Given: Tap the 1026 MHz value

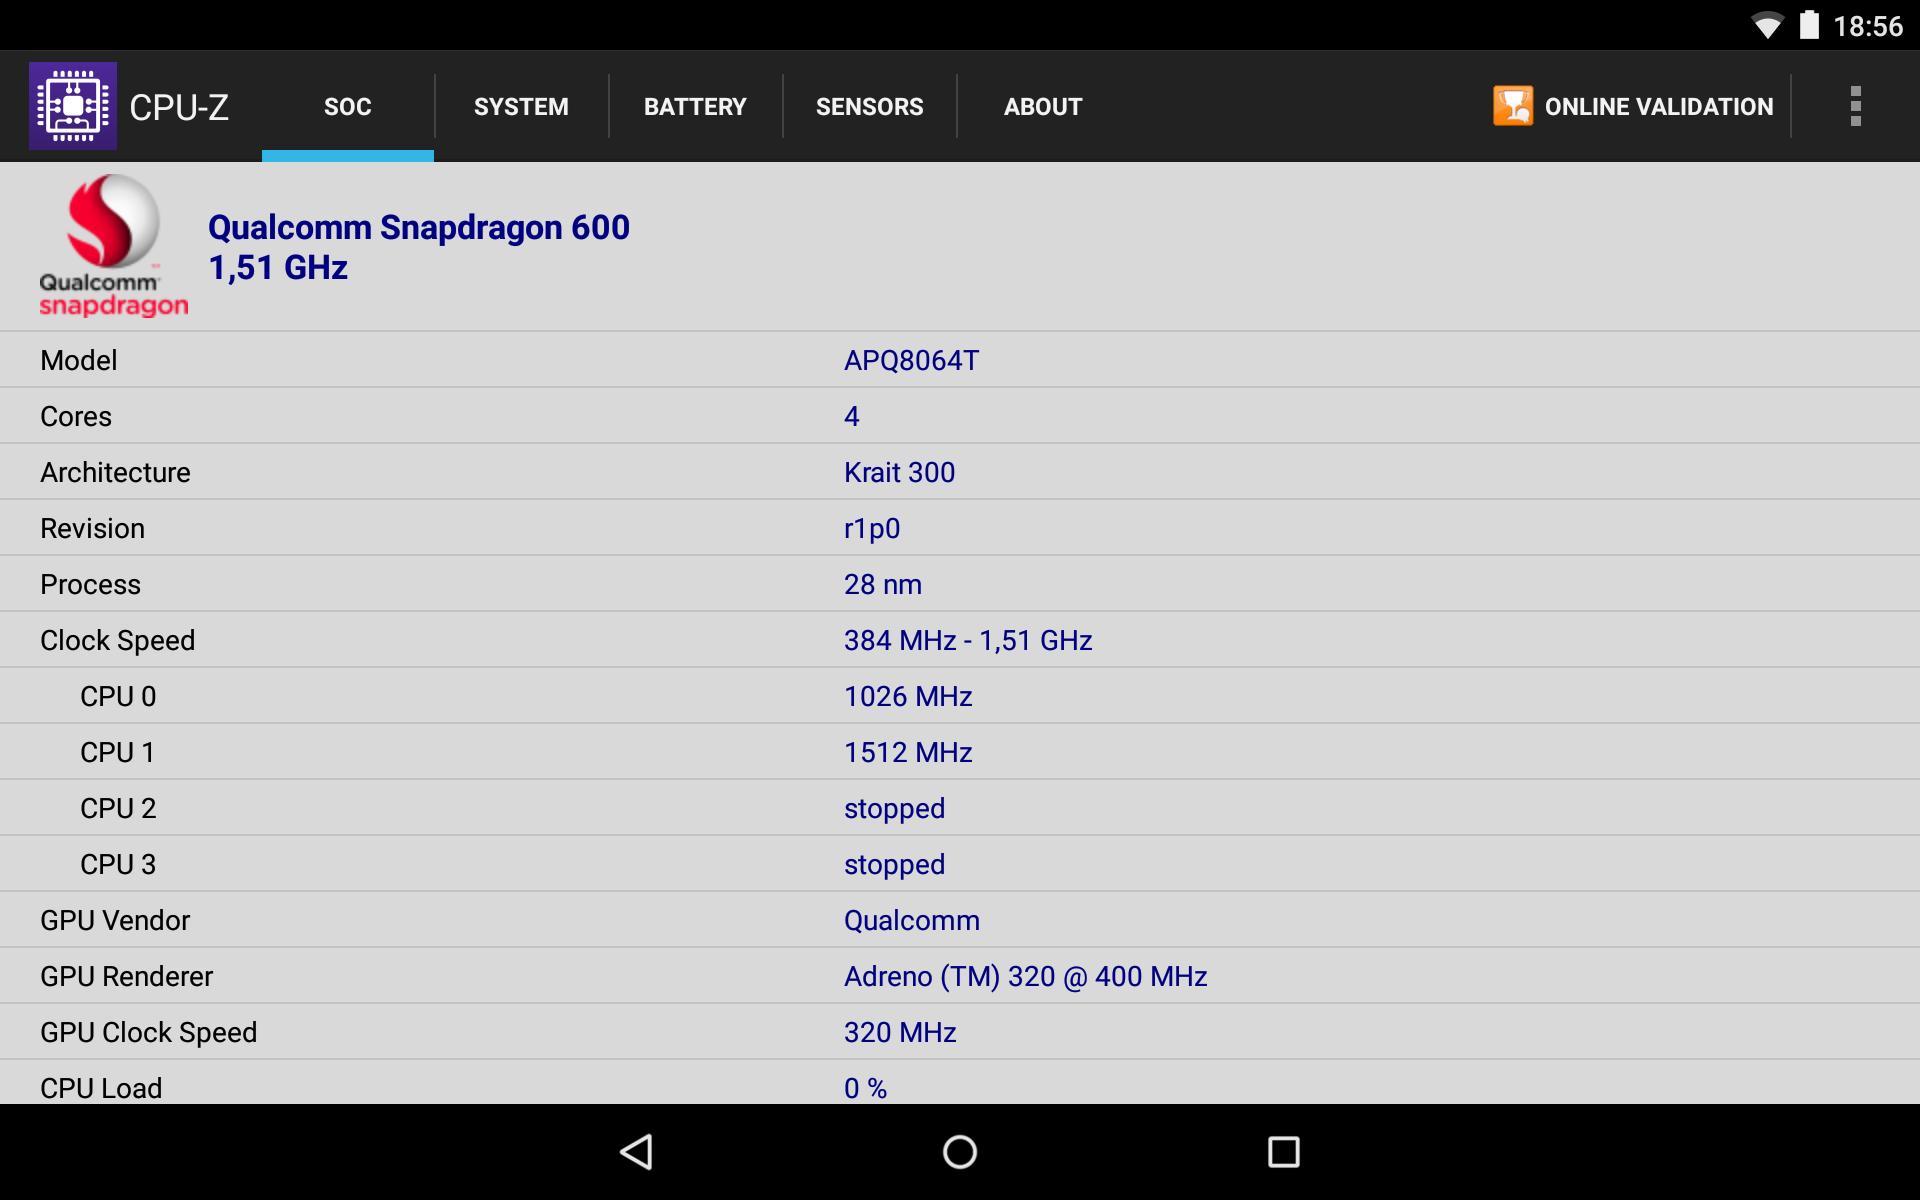Looking at the screenshot, I should pos(908,696).
